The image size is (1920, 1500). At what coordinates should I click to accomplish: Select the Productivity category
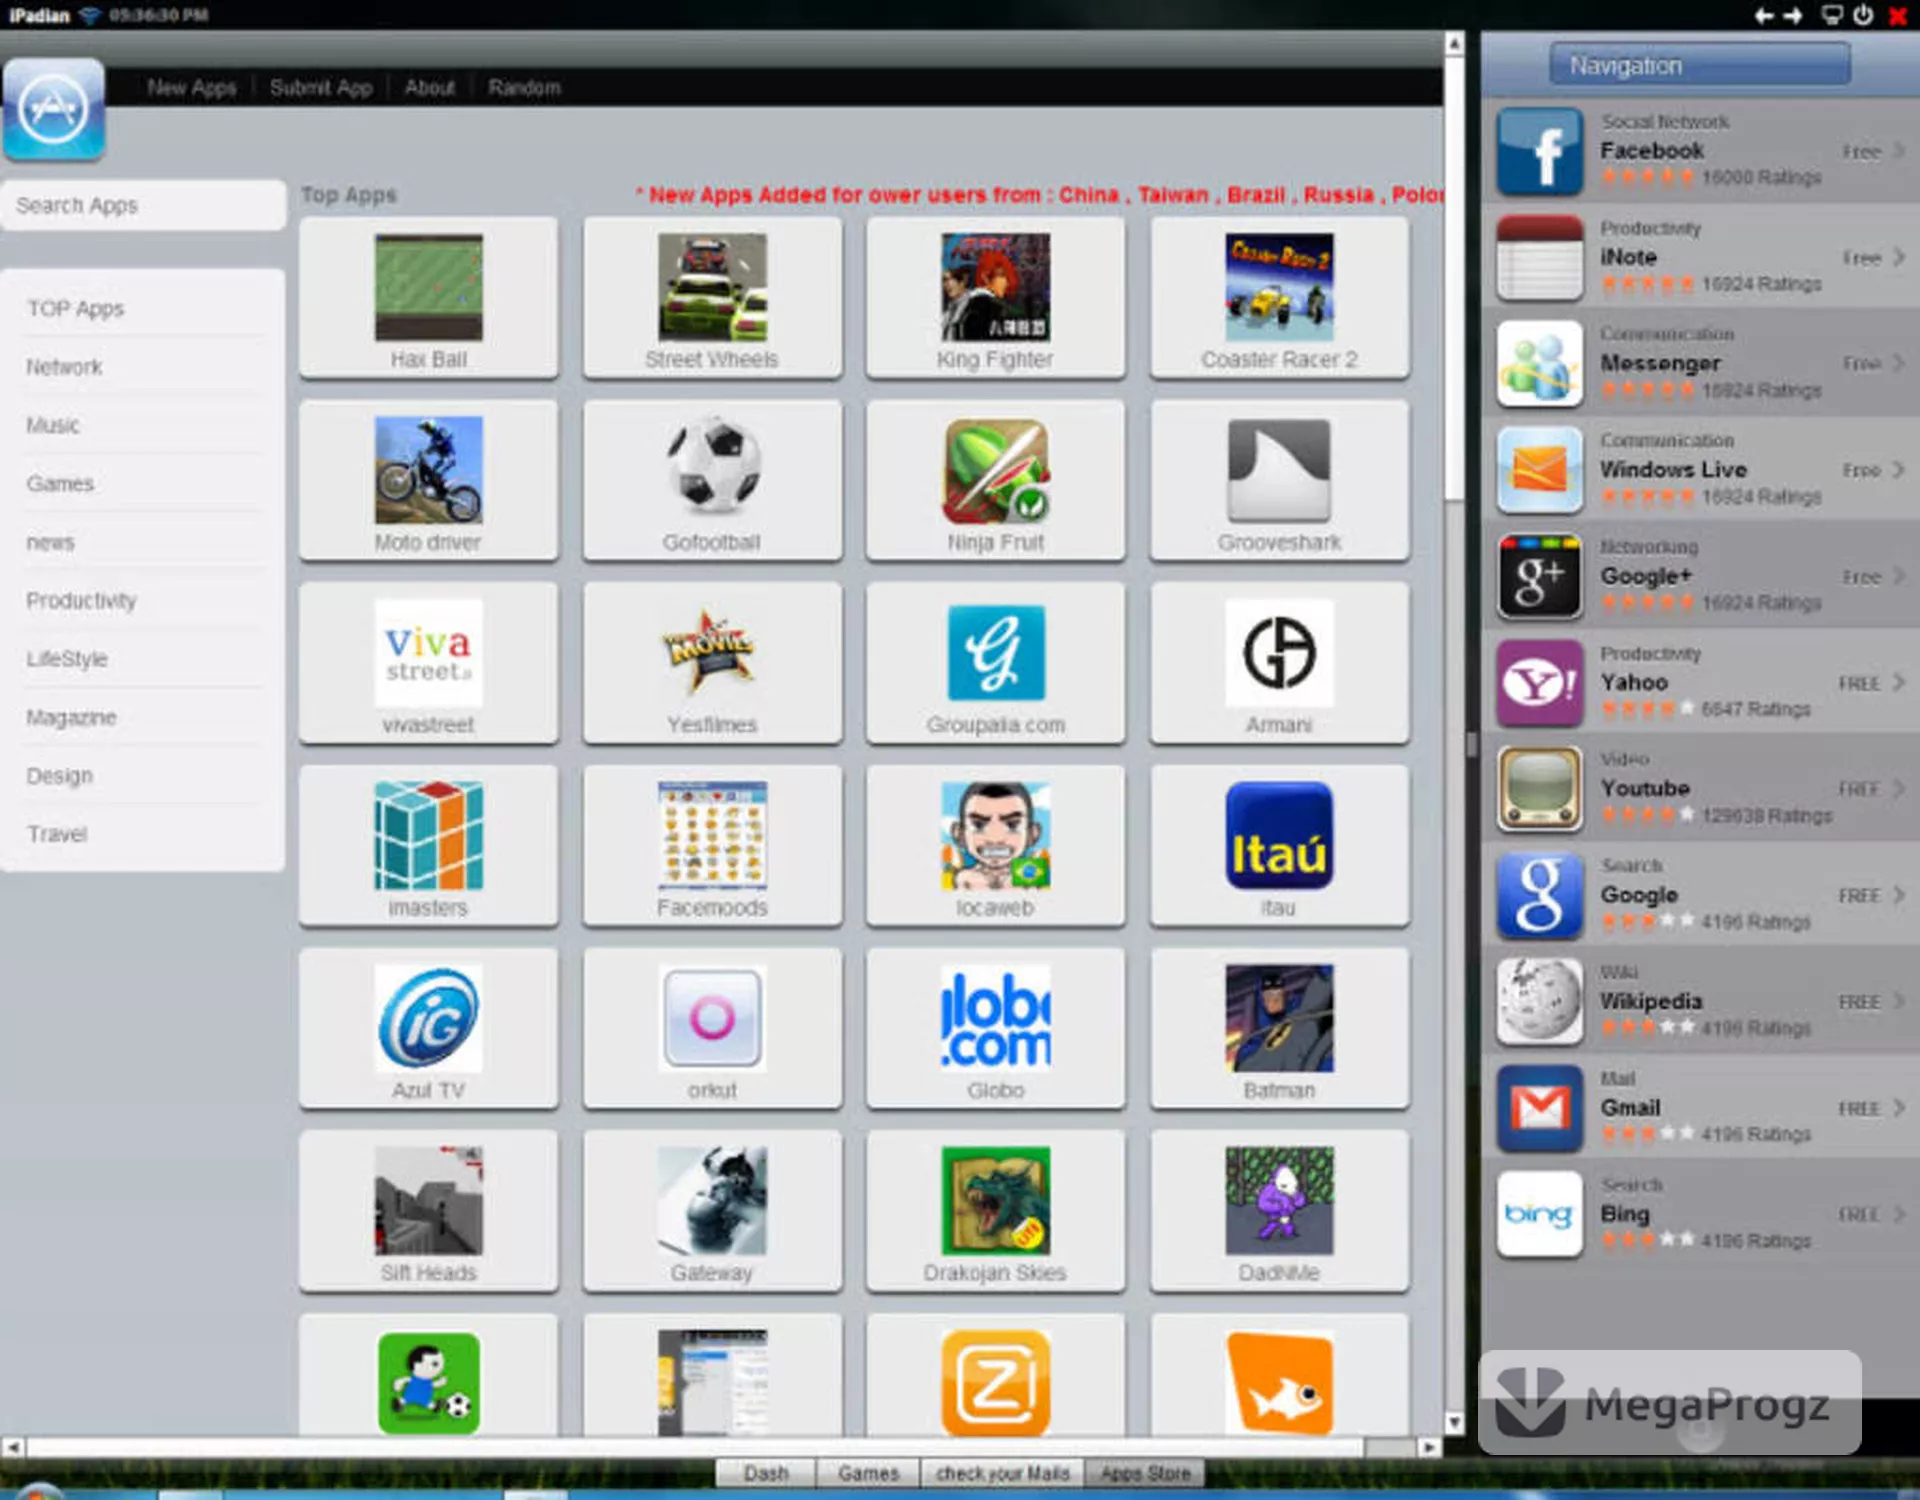81,601
